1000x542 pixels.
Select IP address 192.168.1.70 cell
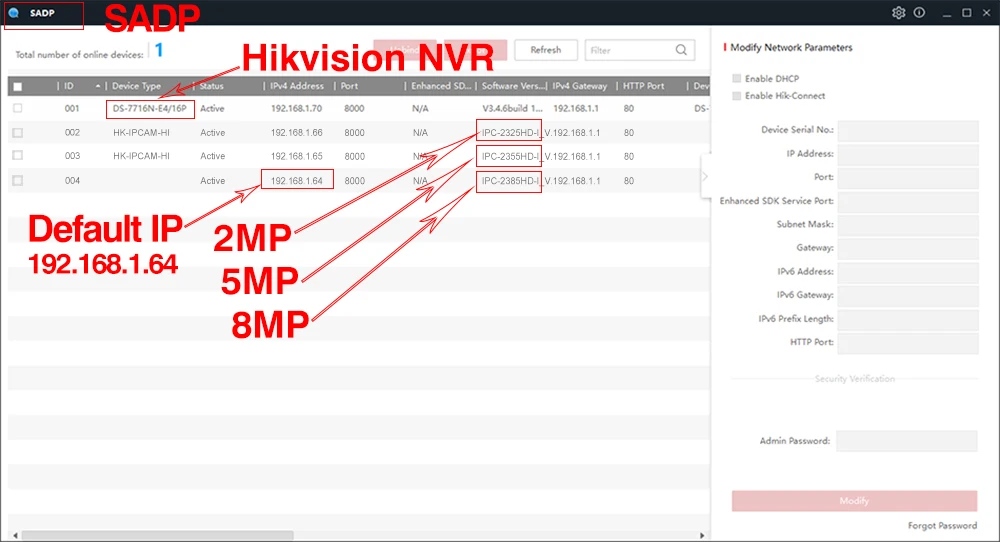(297, 108)
